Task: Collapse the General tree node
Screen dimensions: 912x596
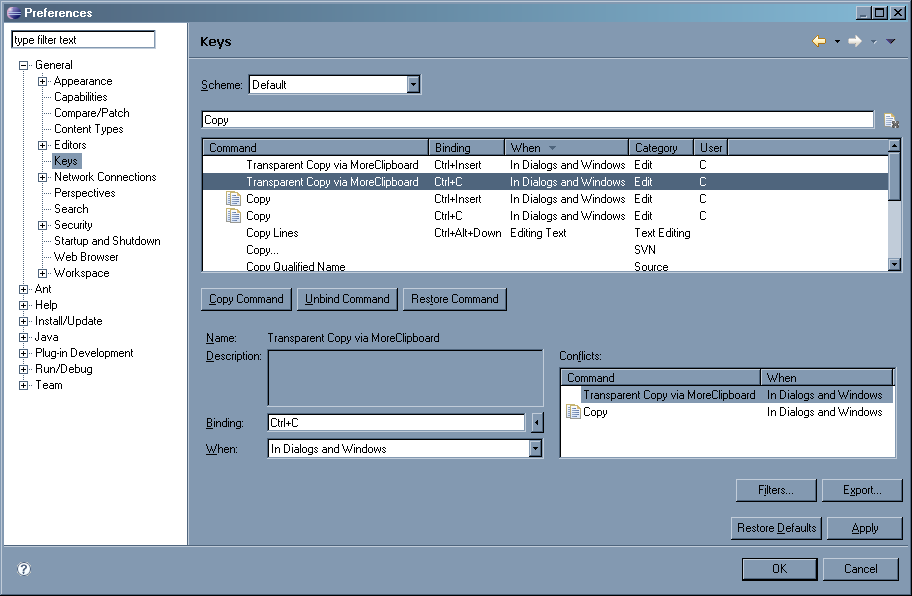Action: tap(24, 65)
